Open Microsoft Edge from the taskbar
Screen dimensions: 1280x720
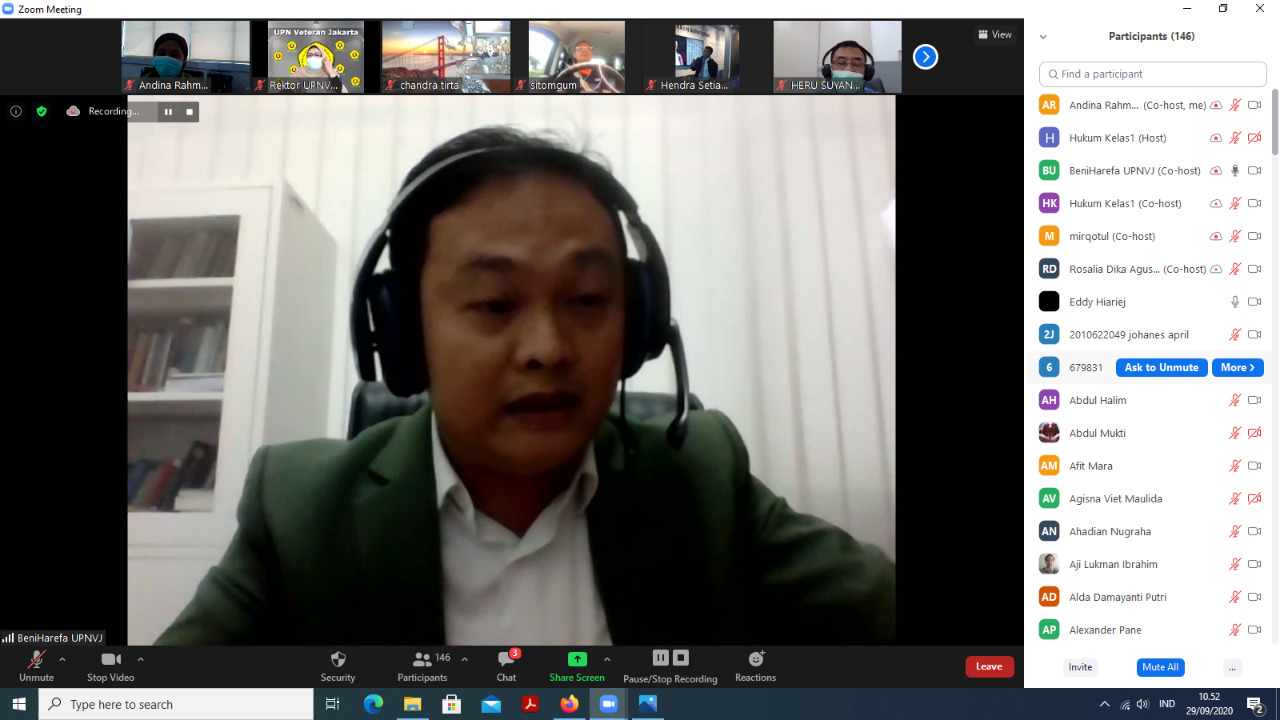pos(373,704)
